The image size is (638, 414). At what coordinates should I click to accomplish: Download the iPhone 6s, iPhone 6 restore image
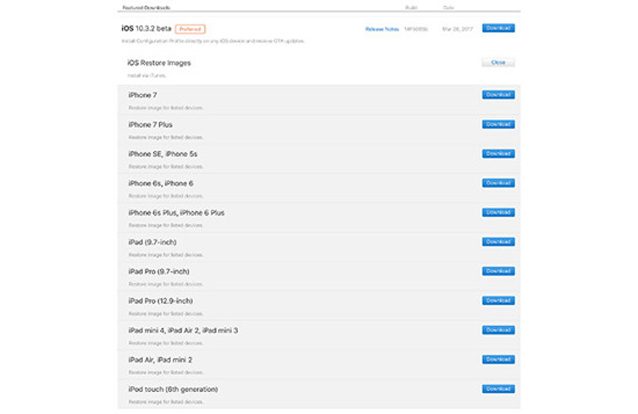(498, 183)
